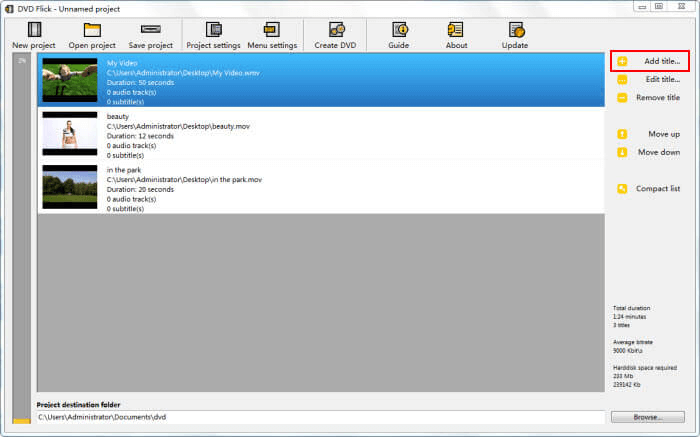Image resolution: width=700 pixels, height=437 pixels.
Task: Check for updates via Update icon
Action: click(517, 35)
